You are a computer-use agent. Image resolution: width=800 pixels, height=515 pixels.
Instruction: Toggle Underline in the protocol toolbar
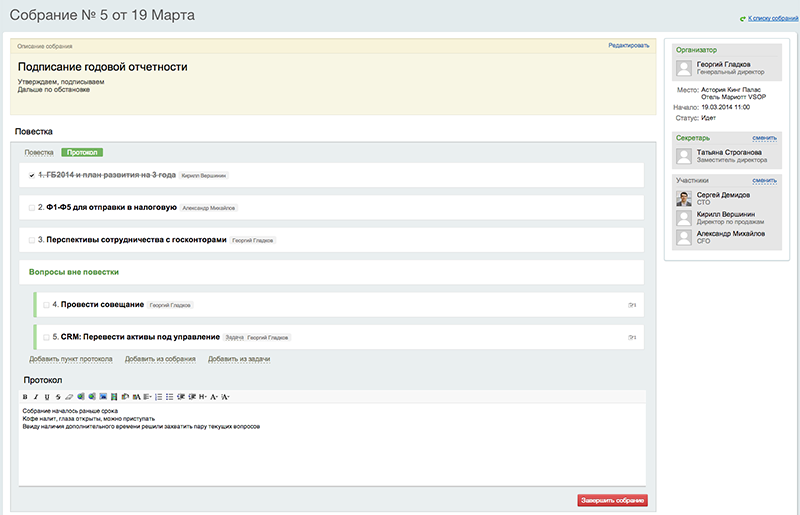click(46, 397)
